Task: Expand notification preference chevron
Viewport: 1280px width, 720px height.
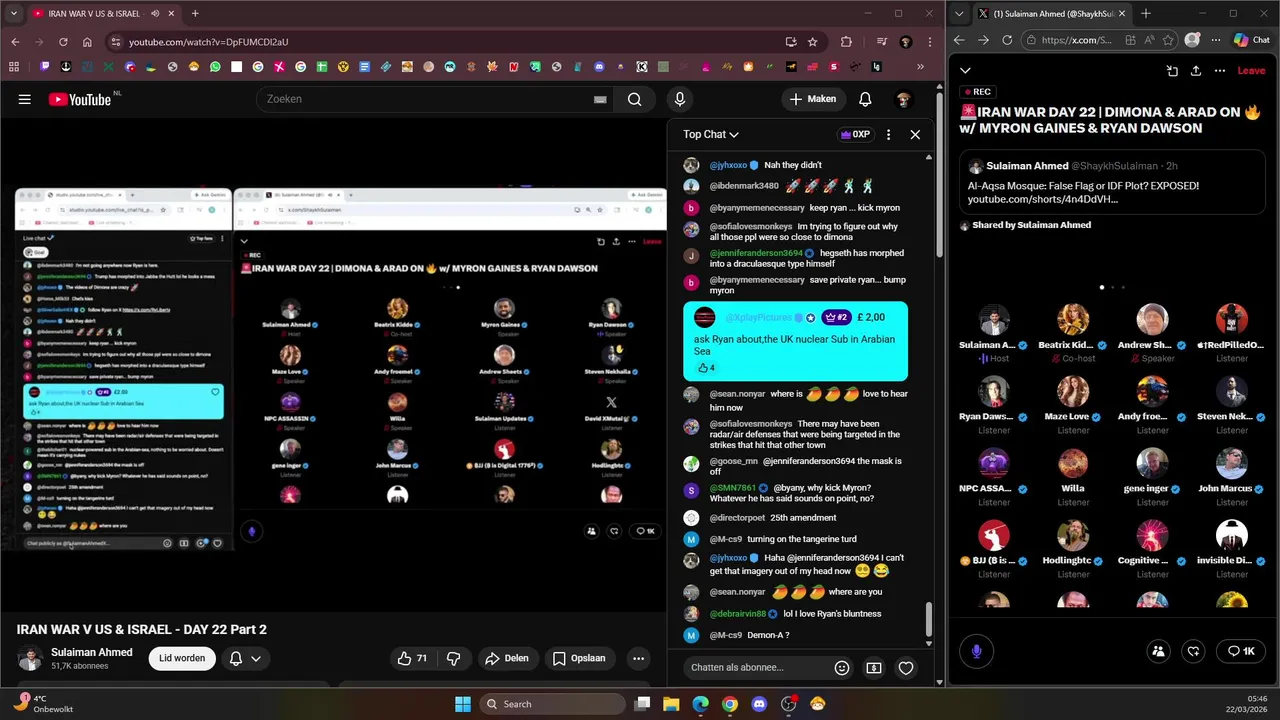Action: point(256,658)
